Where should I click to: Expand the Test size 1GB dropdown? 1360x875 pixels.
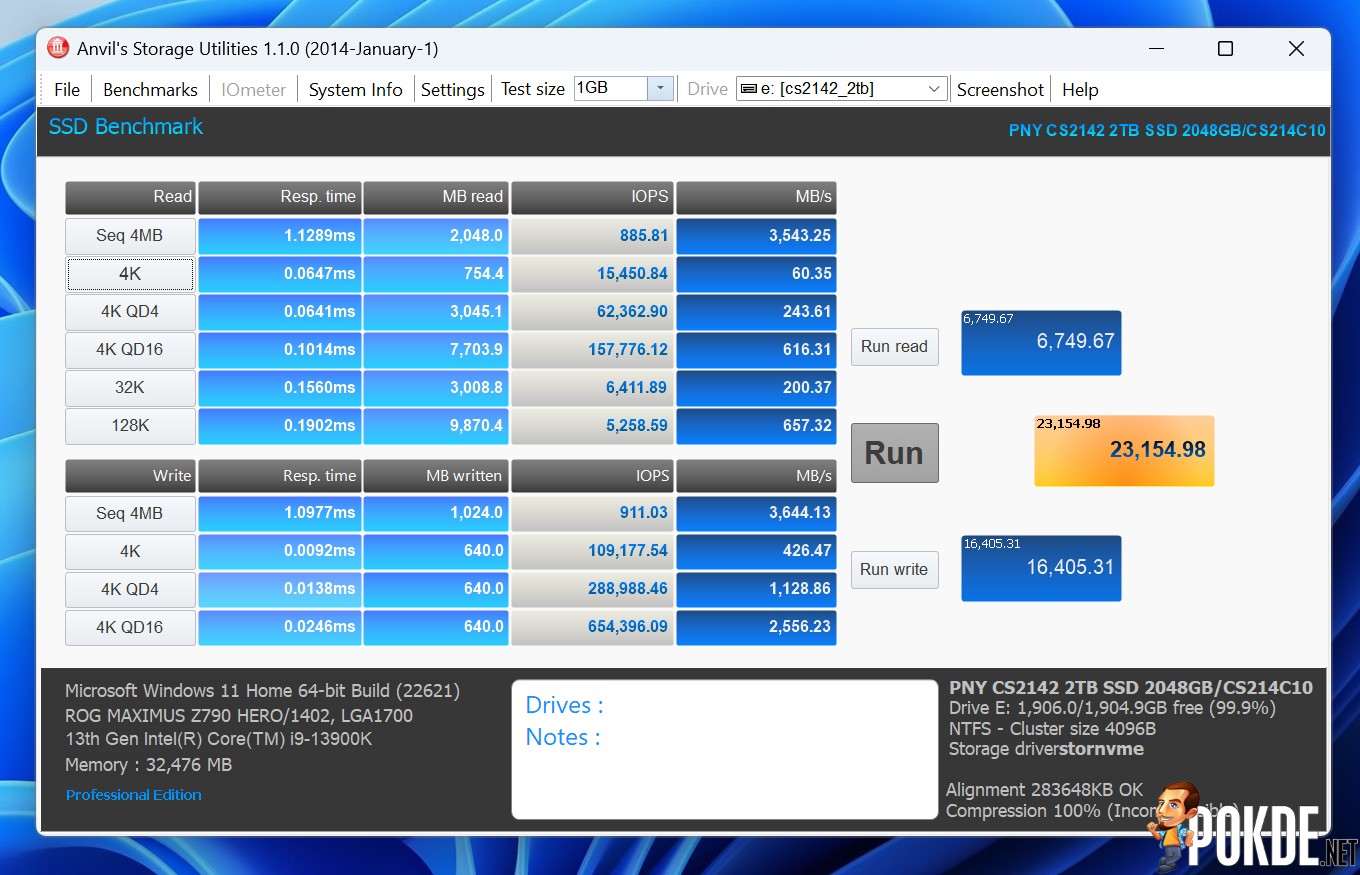coord(660,88)
